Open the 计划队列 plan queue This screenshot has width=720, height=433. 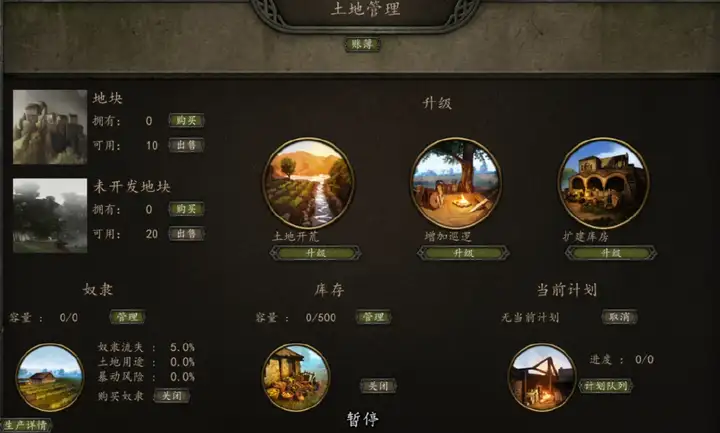(x=606, y=386)
